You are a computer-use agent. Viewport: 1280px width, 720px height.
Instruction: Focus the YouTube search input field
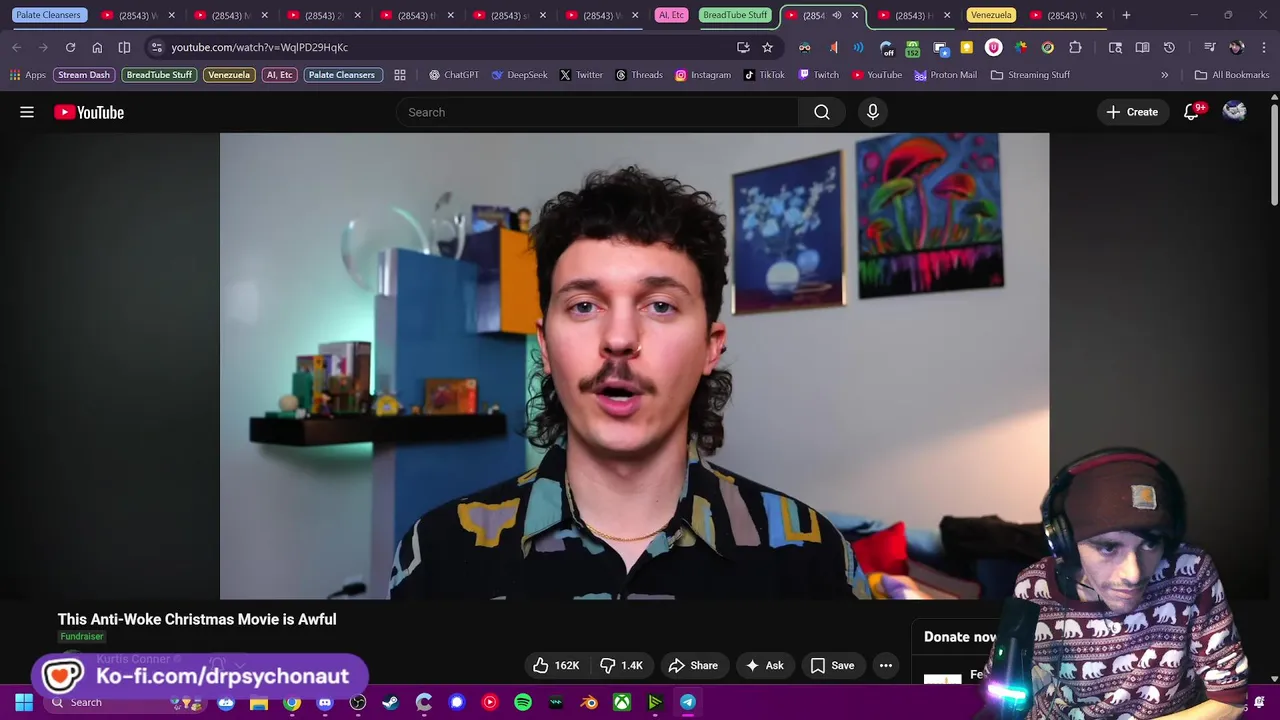coord(597,112)
